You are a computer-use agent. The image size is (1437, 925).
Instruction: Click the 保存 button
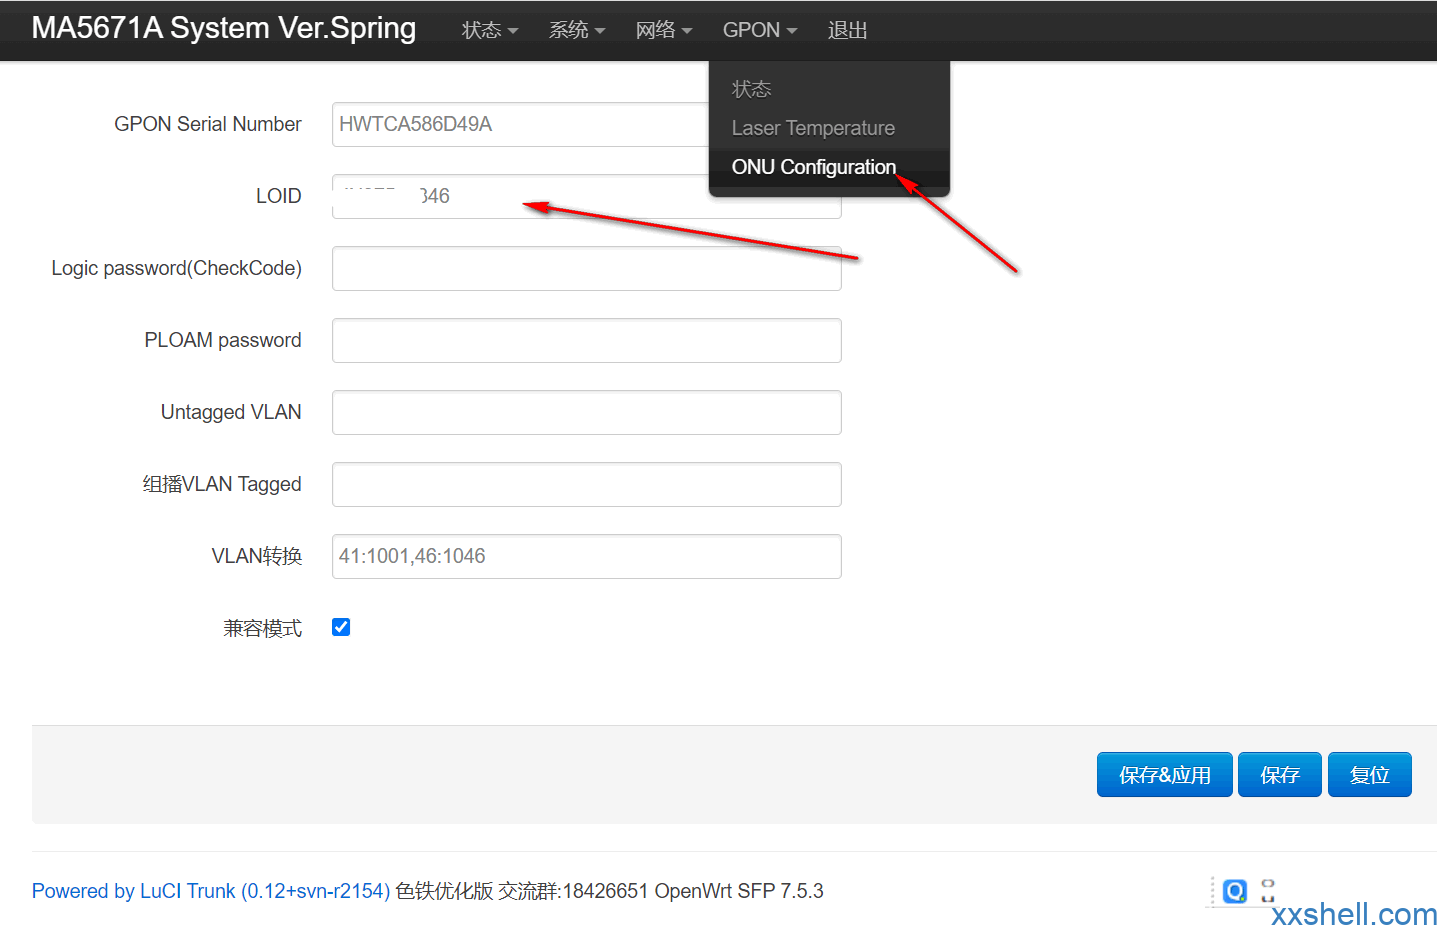click(1279, 775)
